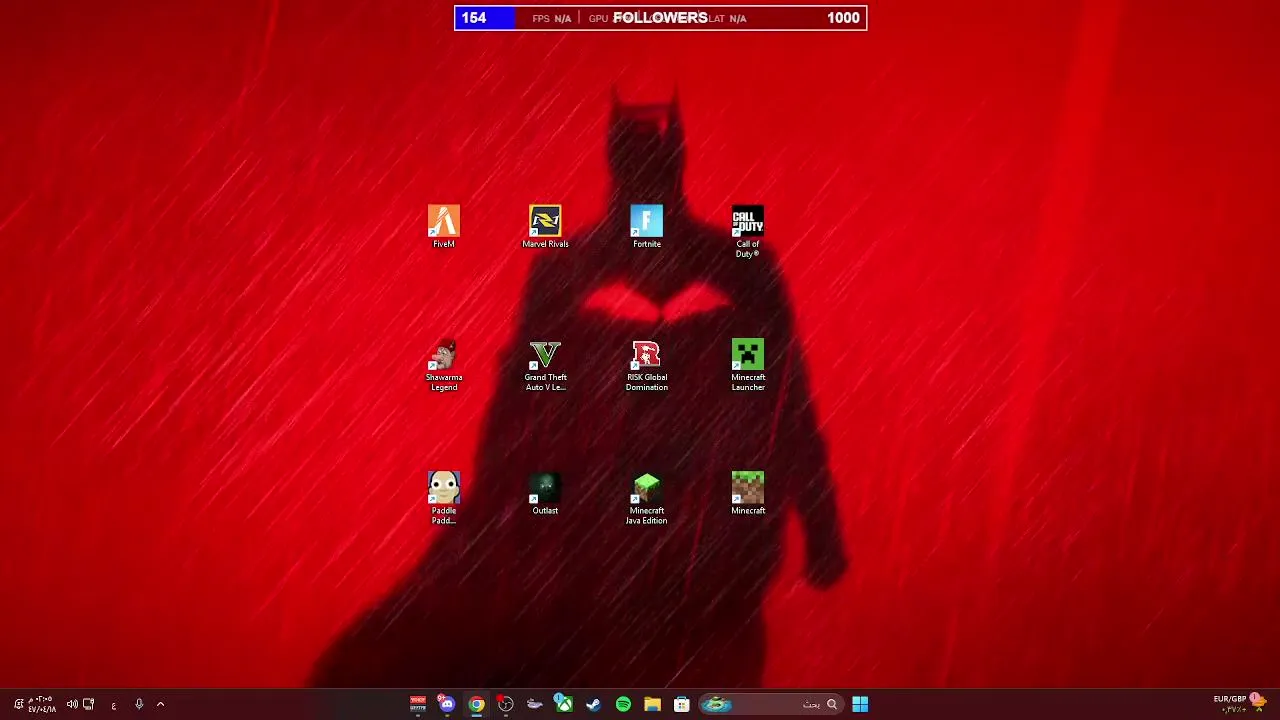Select the Minecraft Launcher icon
Screen dimensions: 1280x720
[x=748, y=365]
